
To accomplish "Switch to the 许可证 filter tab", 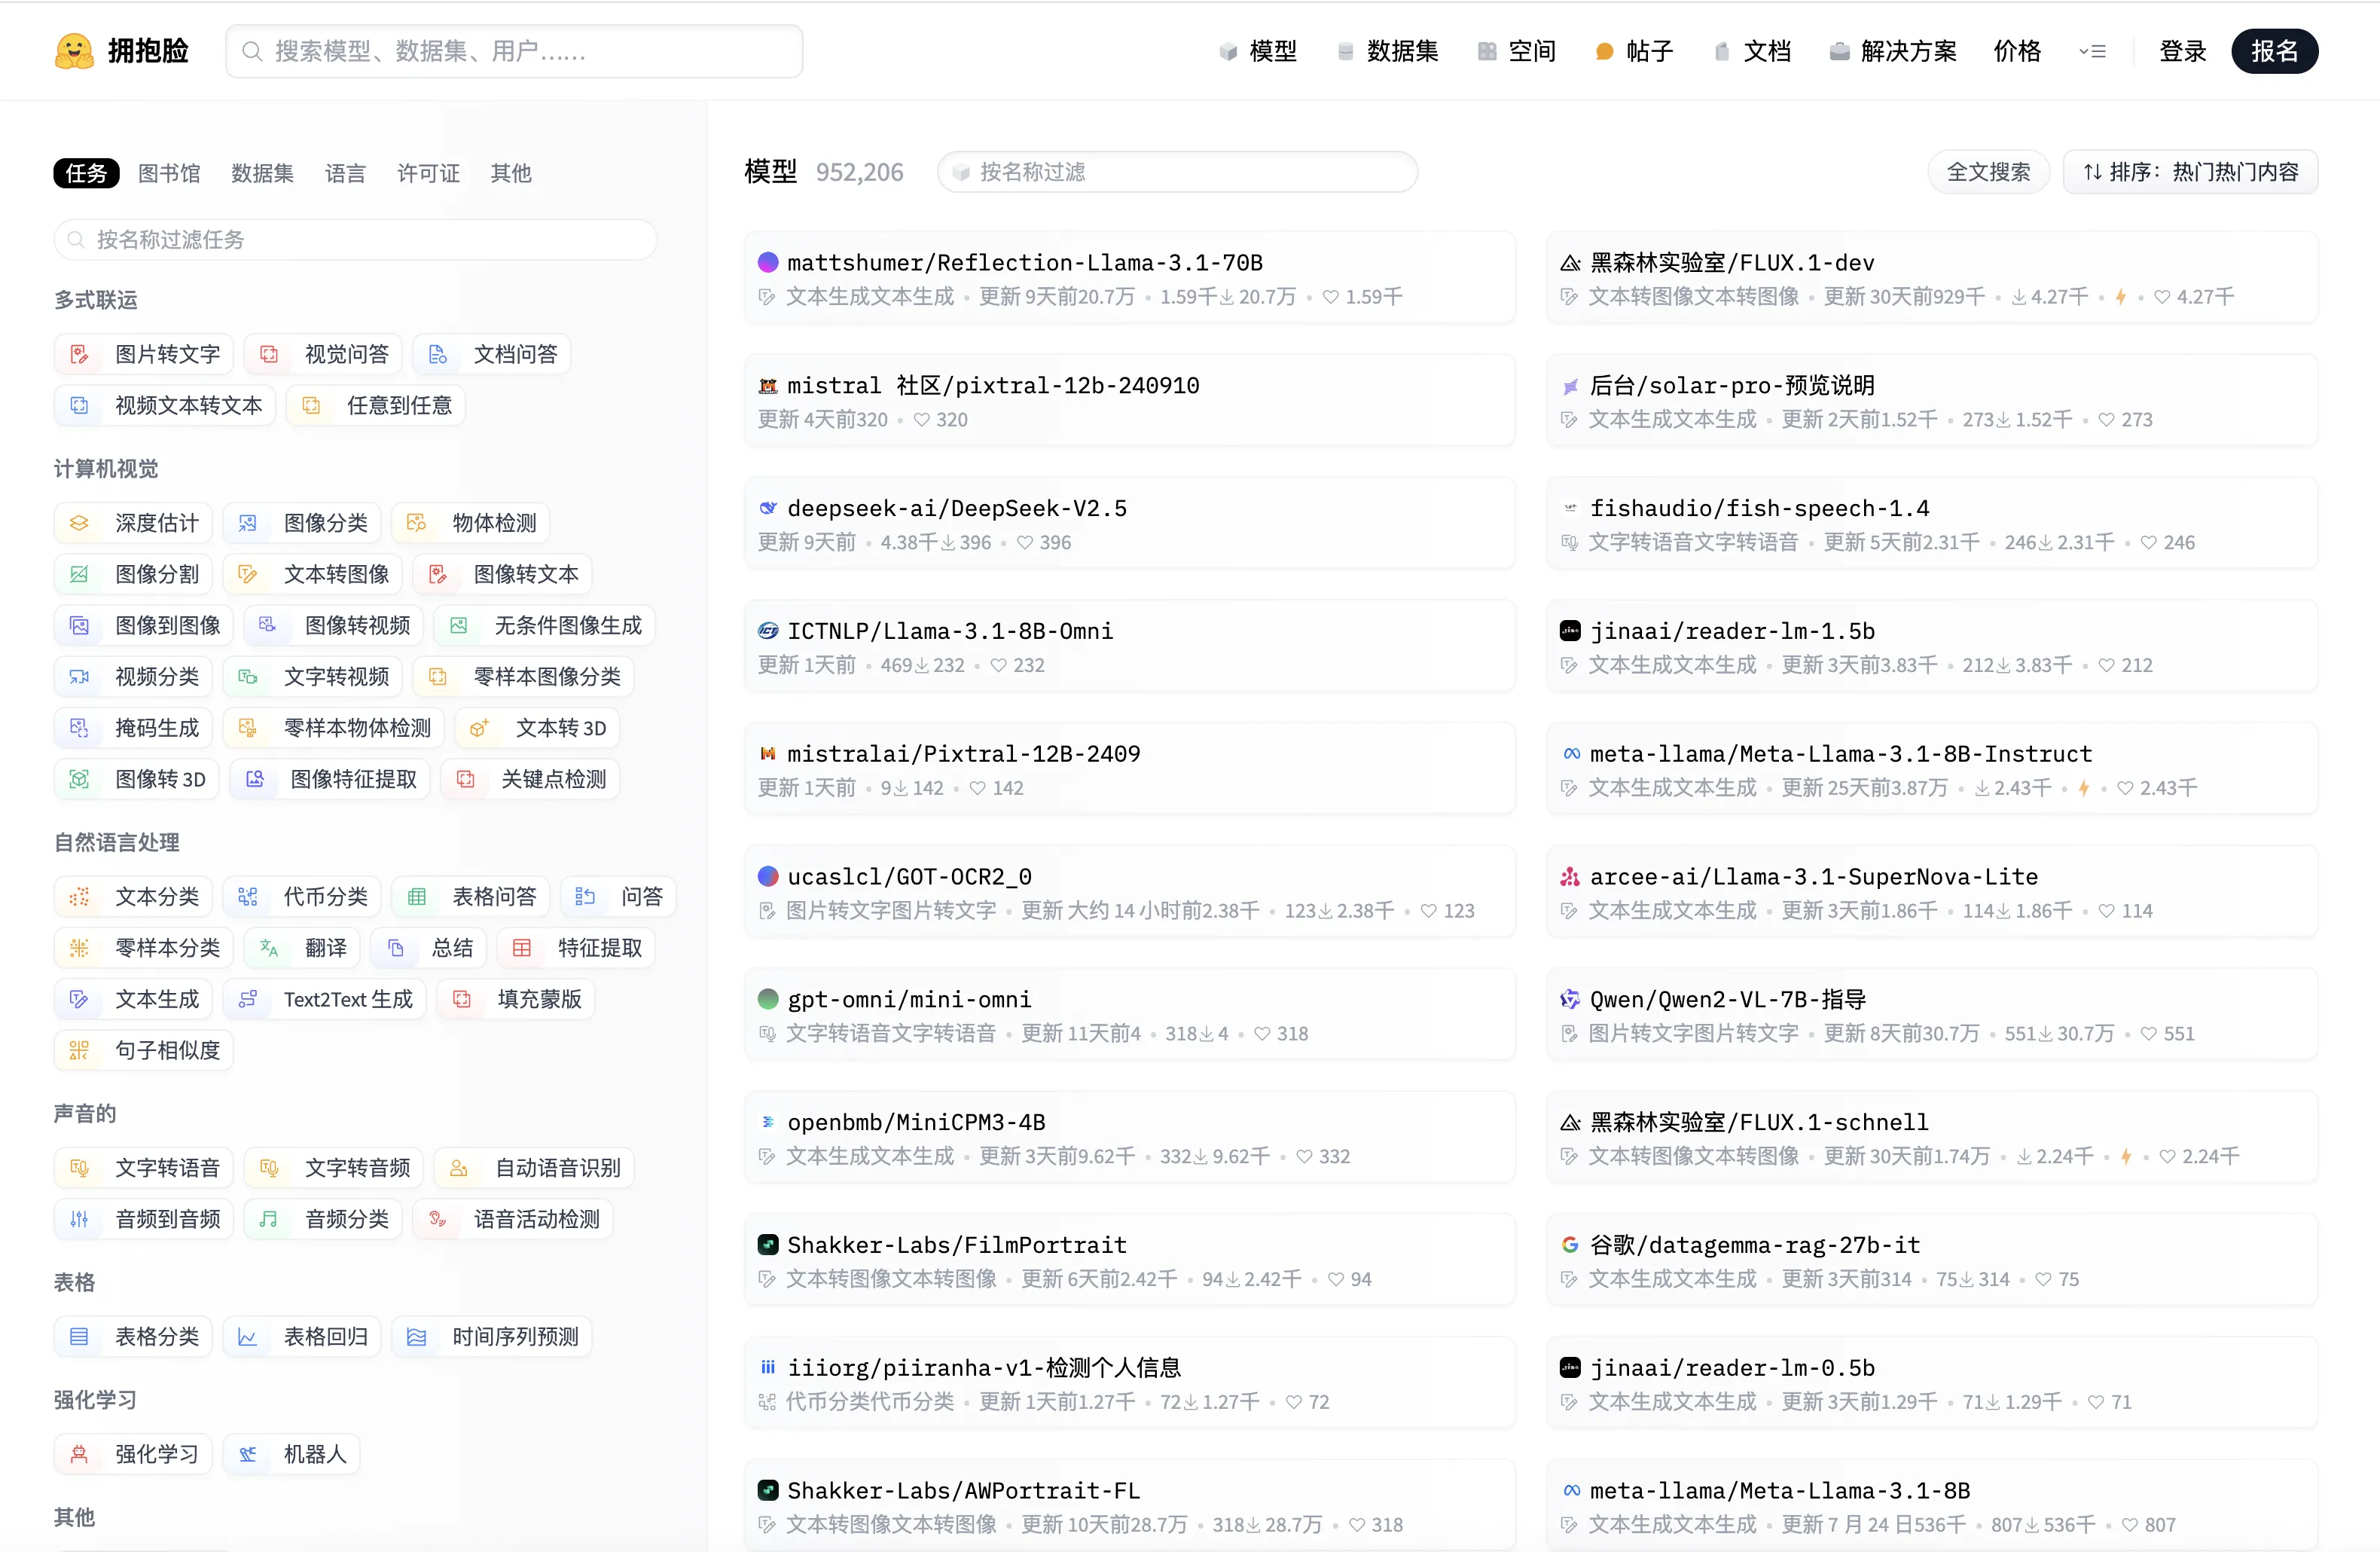I will coord(428,173).
